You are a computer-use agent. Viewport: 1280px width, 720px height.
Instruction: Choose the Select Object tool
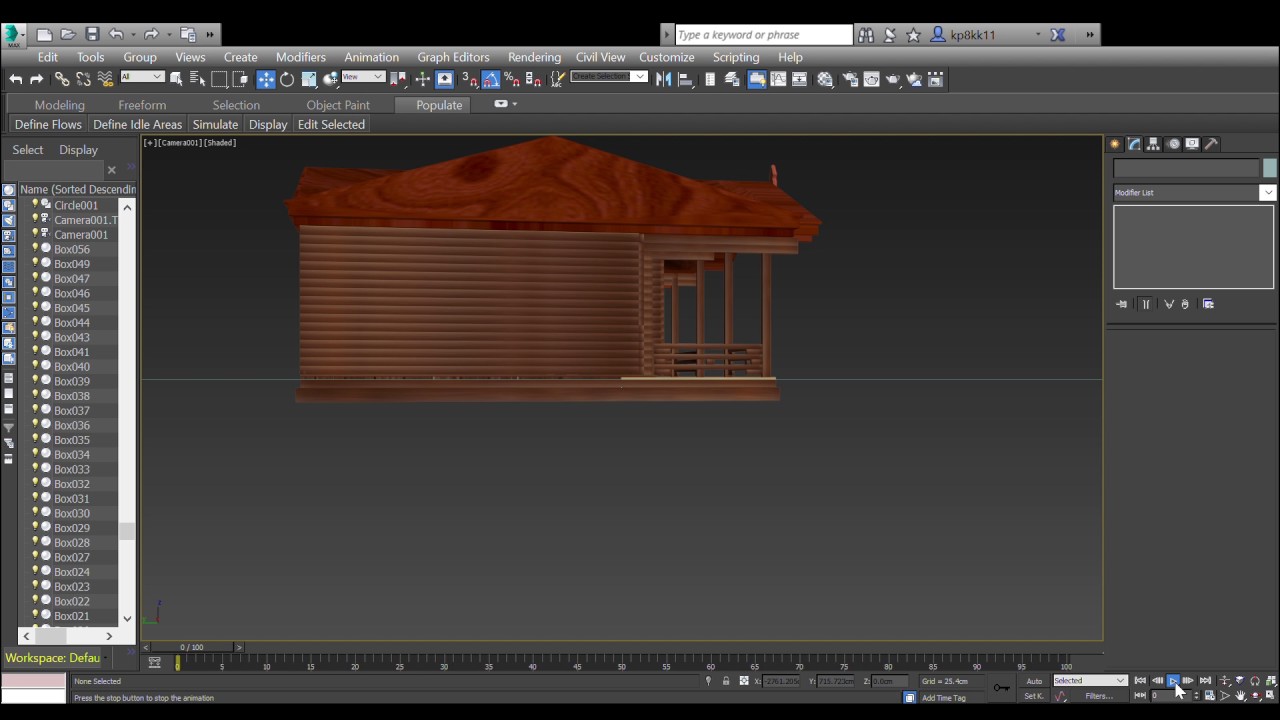pos(177,79)
